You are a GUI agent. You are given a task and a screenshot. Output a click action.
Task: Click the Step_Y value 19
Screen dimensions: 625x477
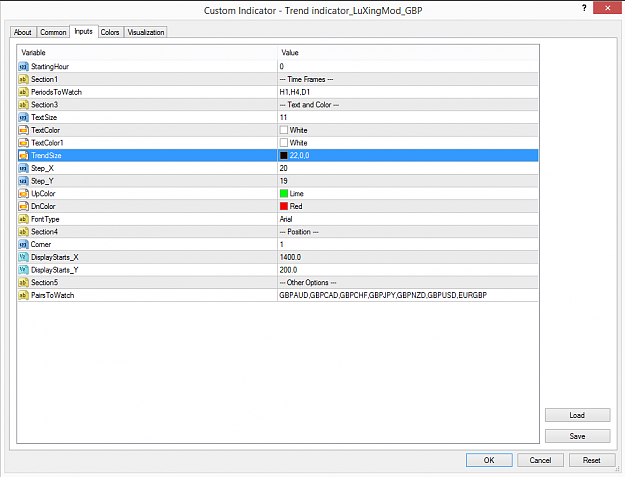click(x=283, y=181)
